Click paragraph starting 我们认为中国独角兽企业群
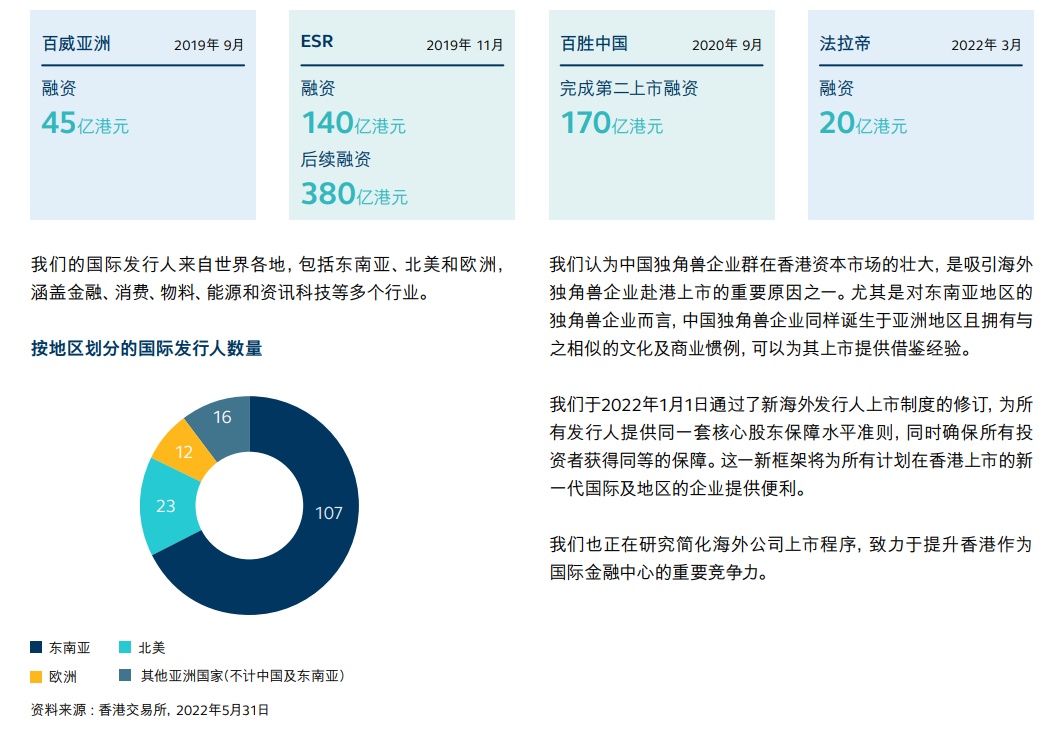The width and height of the screenshot is (1060, 746). coord(791,307)
